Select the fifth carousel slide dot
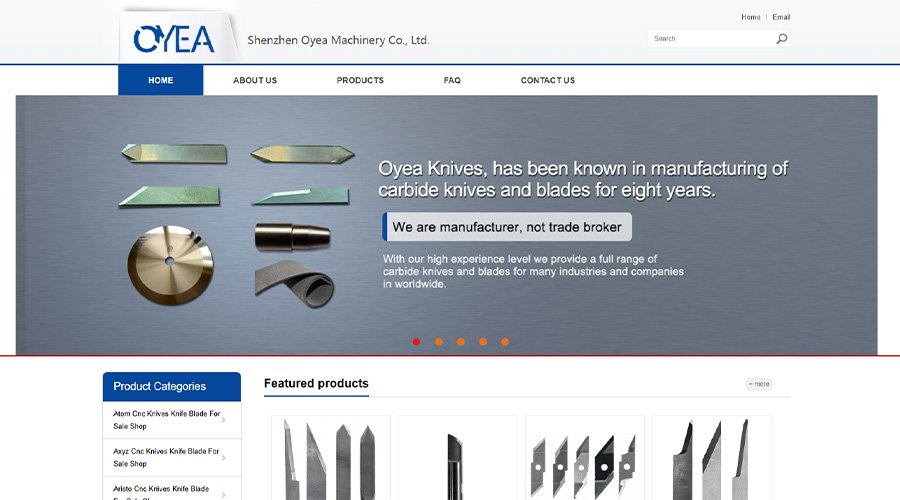 pos(505,342)
